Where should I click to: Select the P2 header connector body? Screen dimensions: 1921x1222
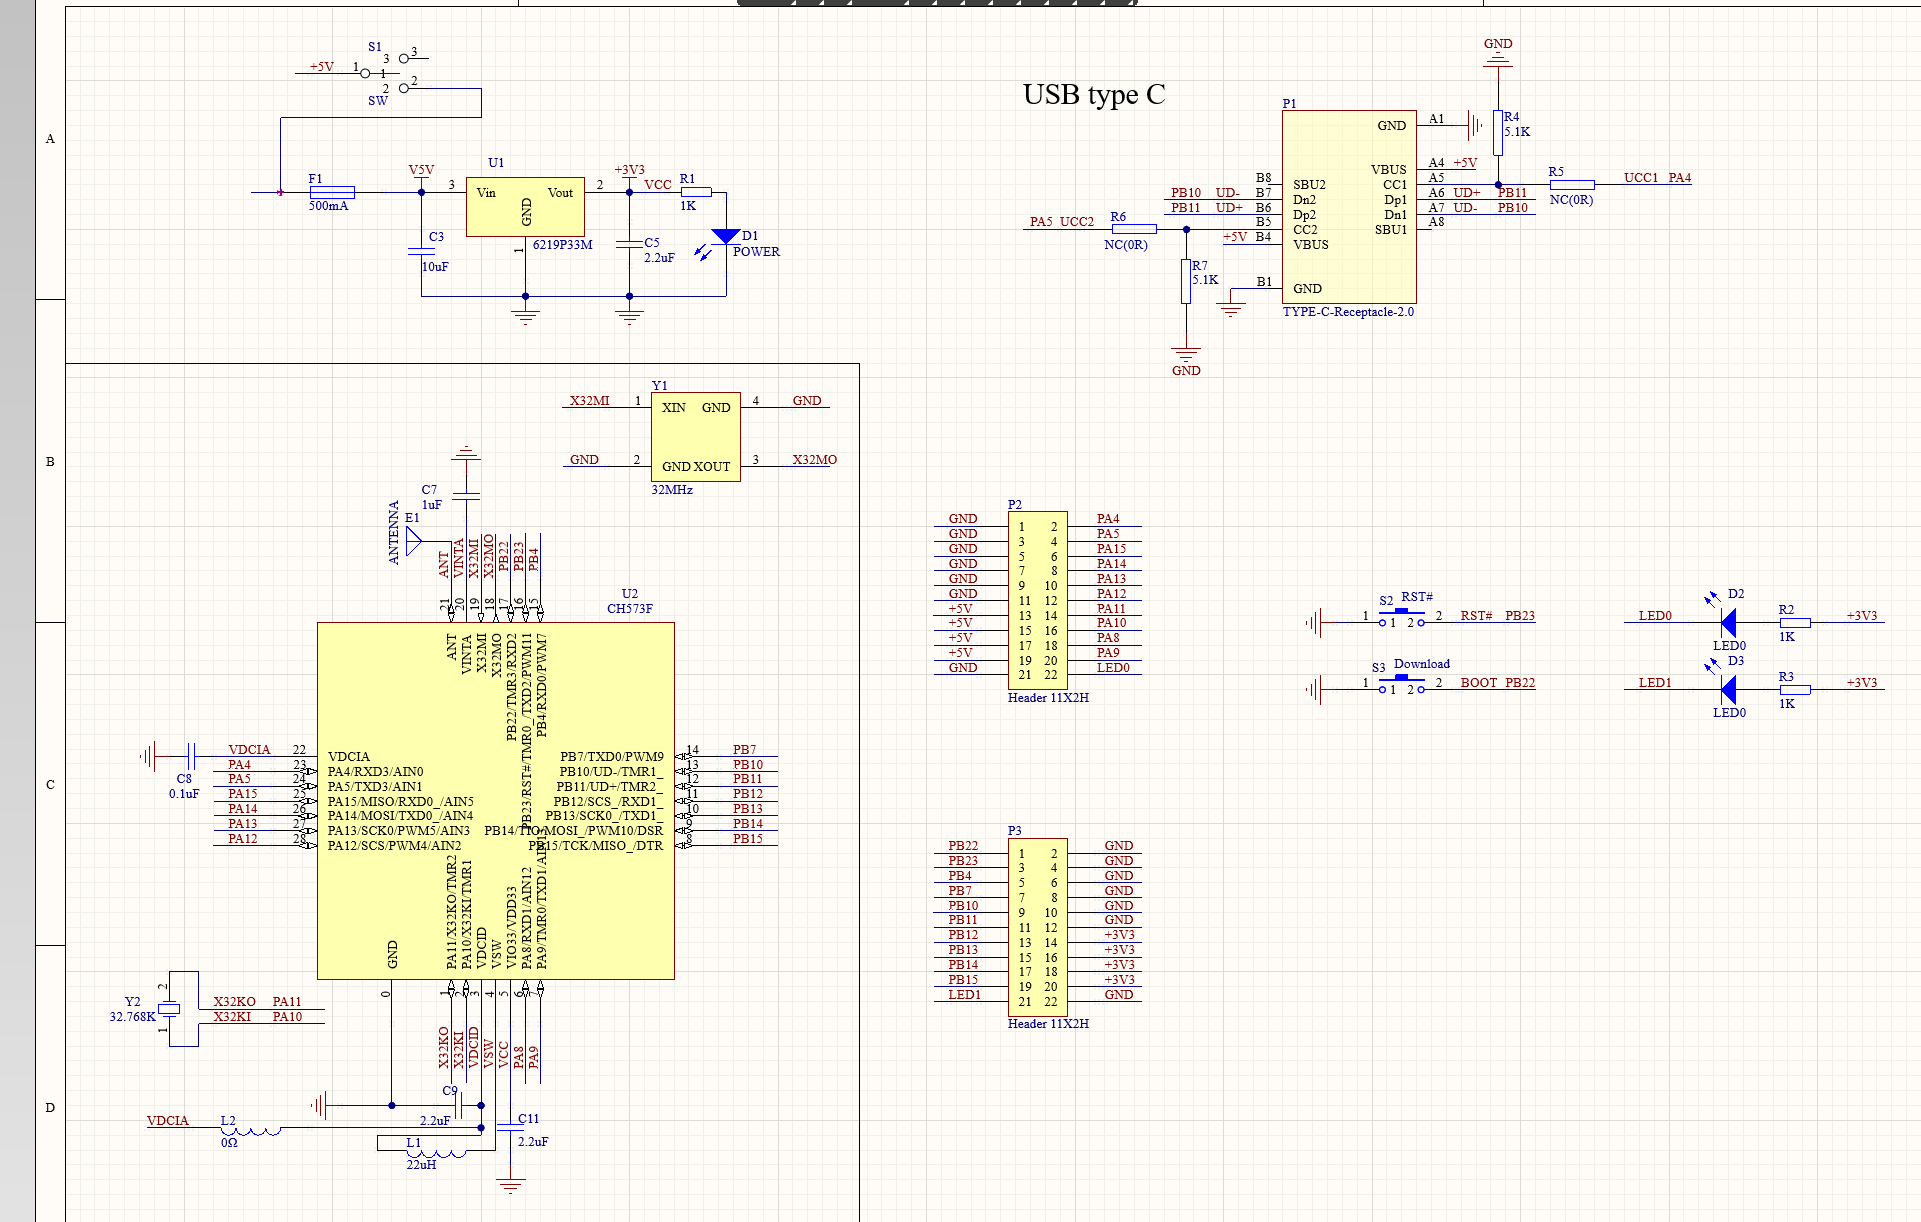click(1038, 600)
